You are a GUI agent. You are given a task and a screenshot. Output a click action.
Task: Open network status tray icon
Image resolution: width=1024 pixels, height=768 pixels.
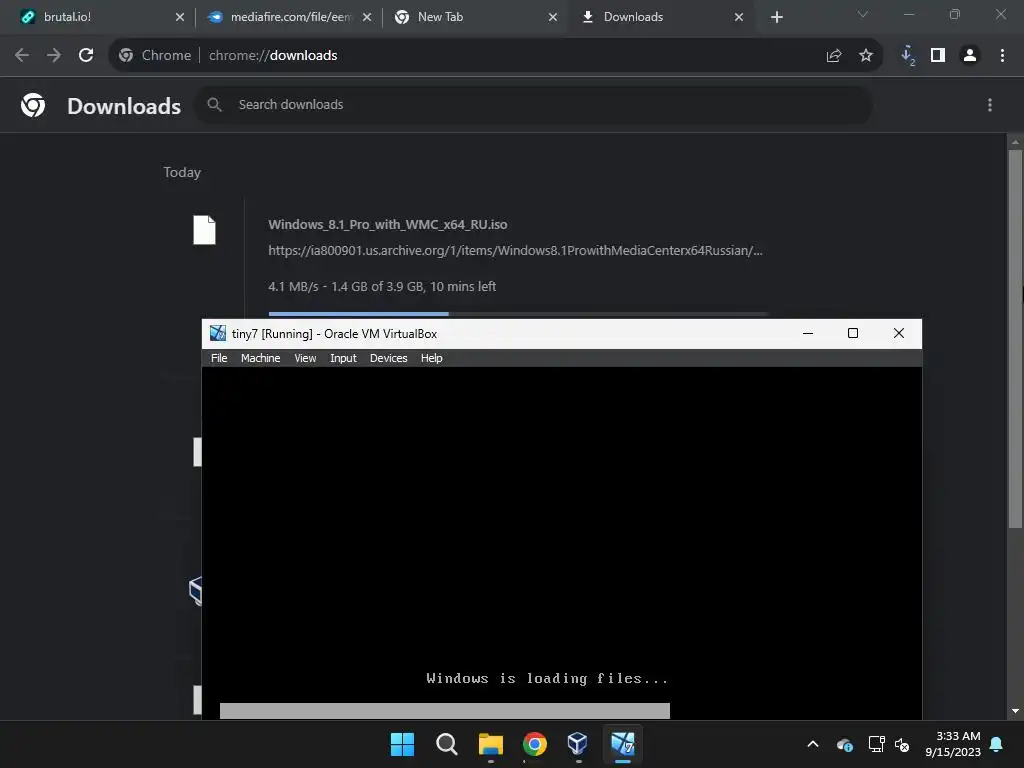876,744
